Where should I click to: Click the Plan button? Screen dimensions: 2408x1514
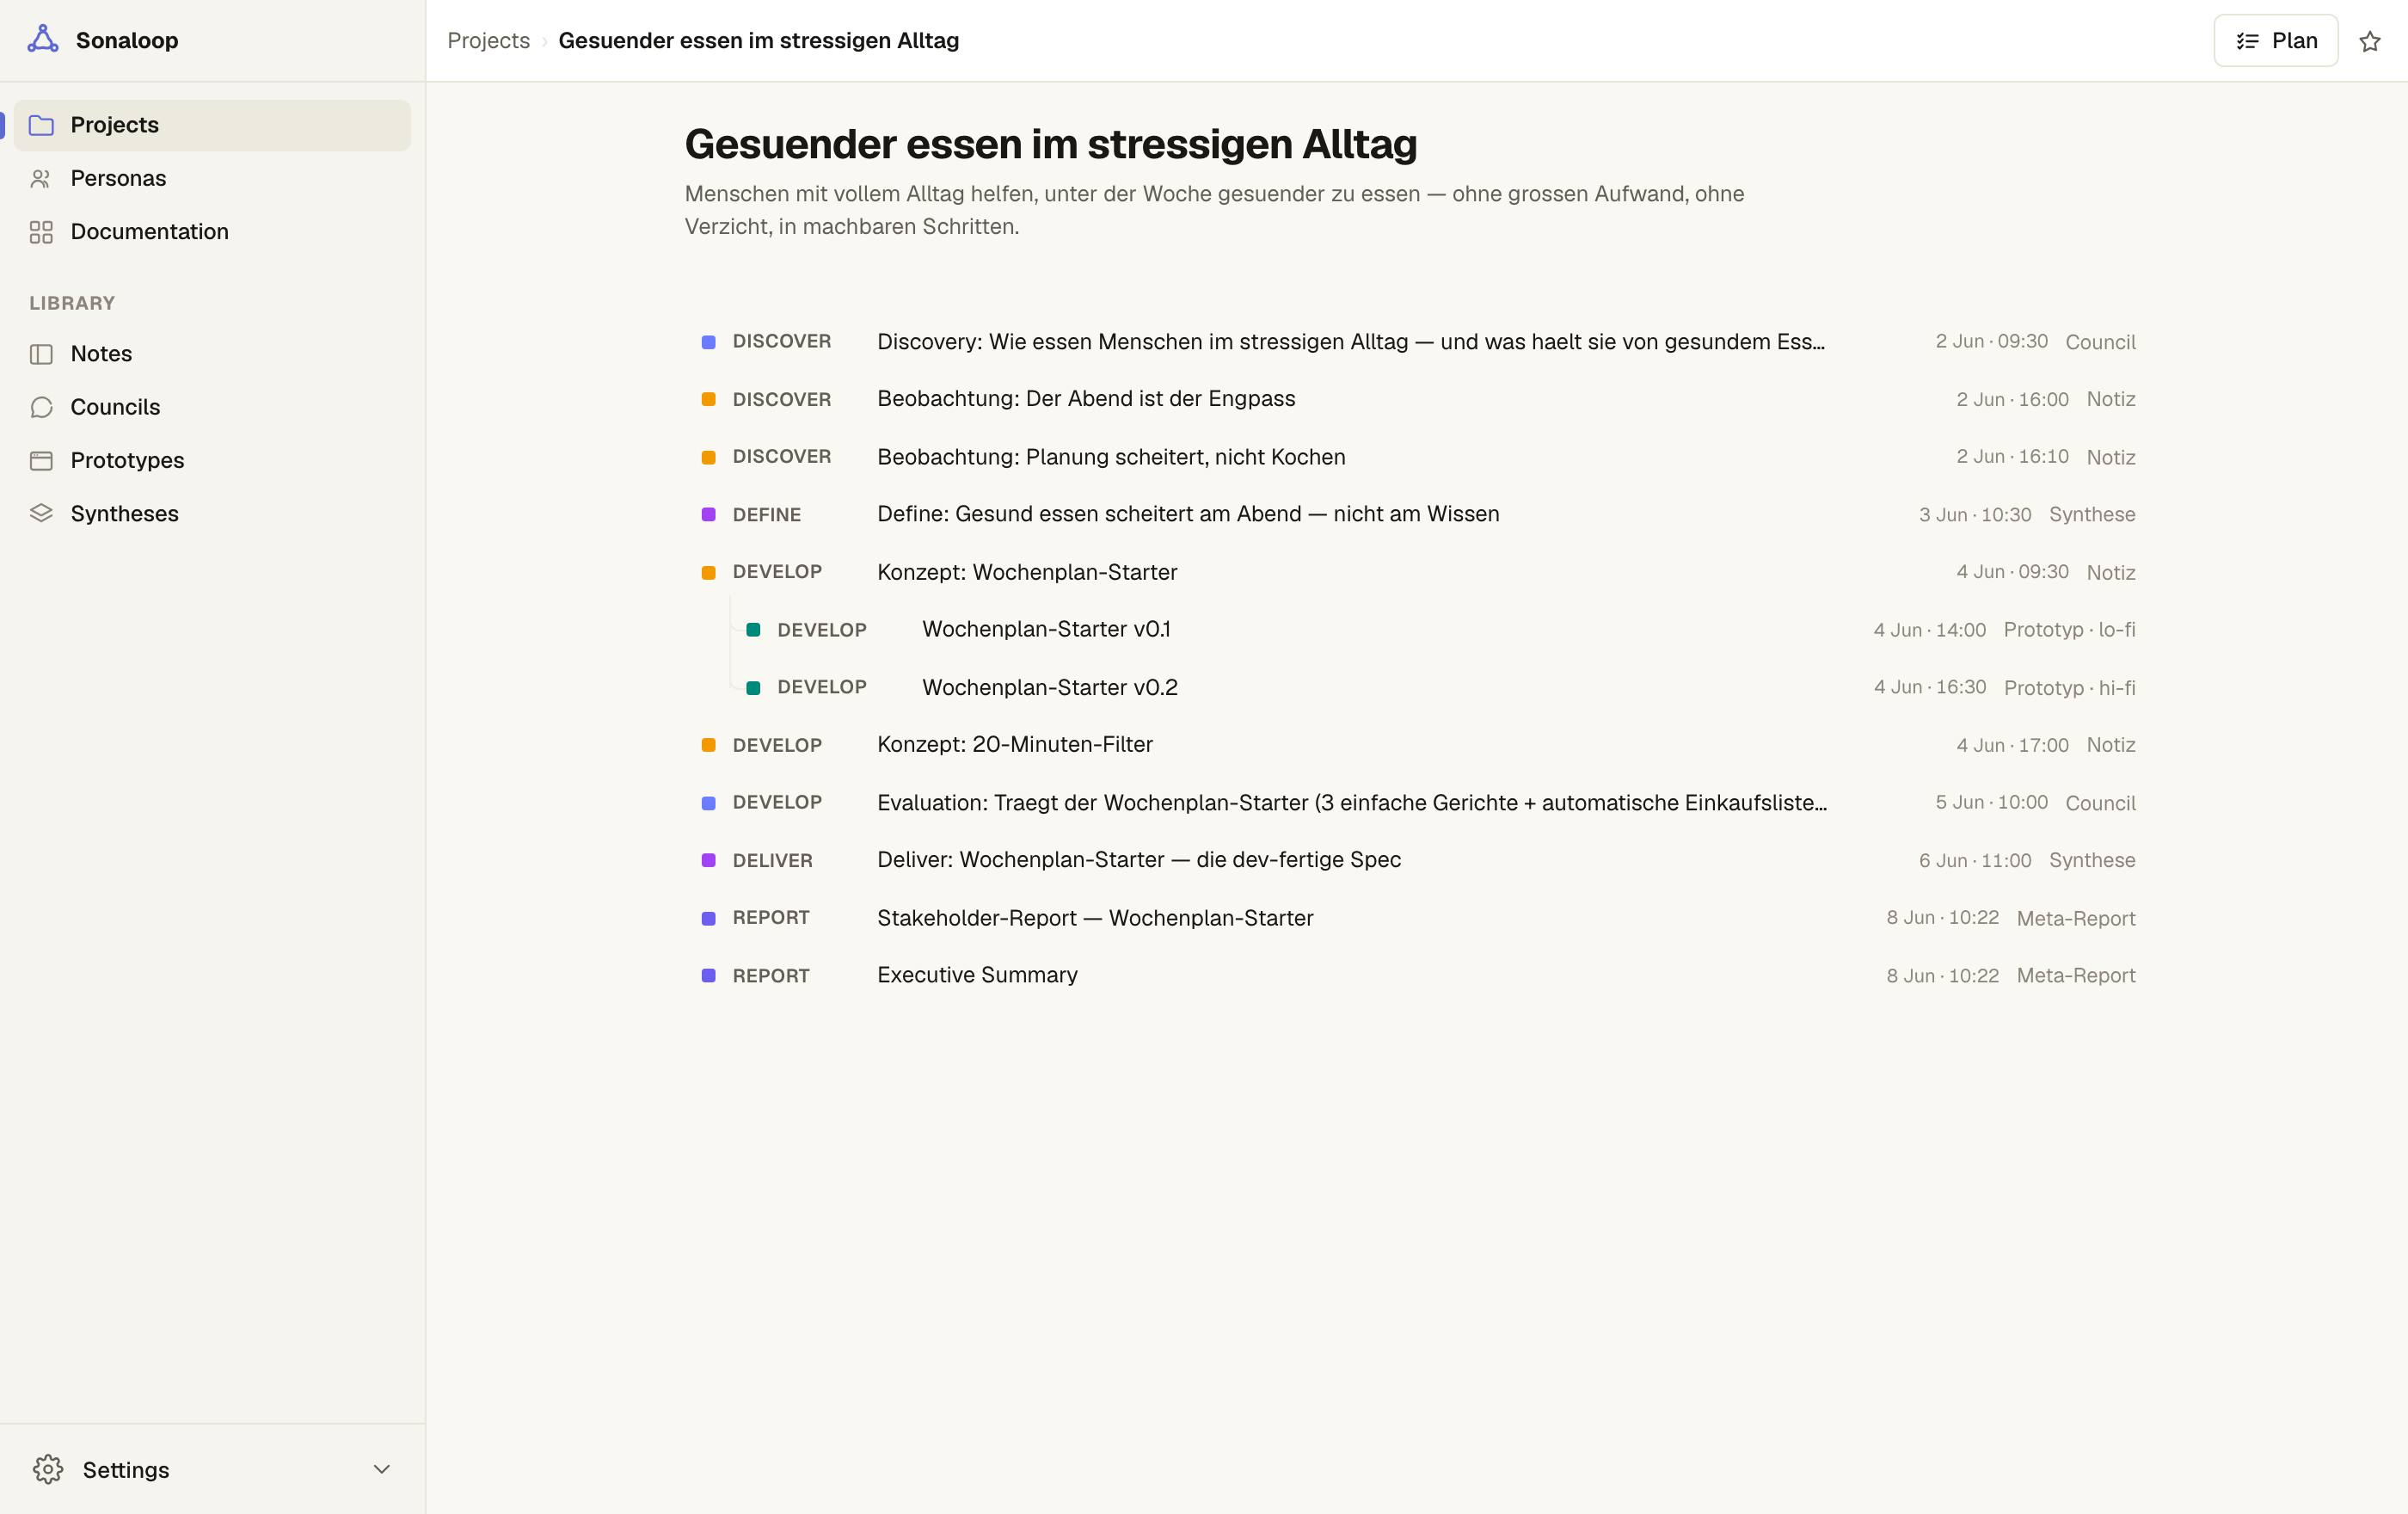tap(2275, 41)
